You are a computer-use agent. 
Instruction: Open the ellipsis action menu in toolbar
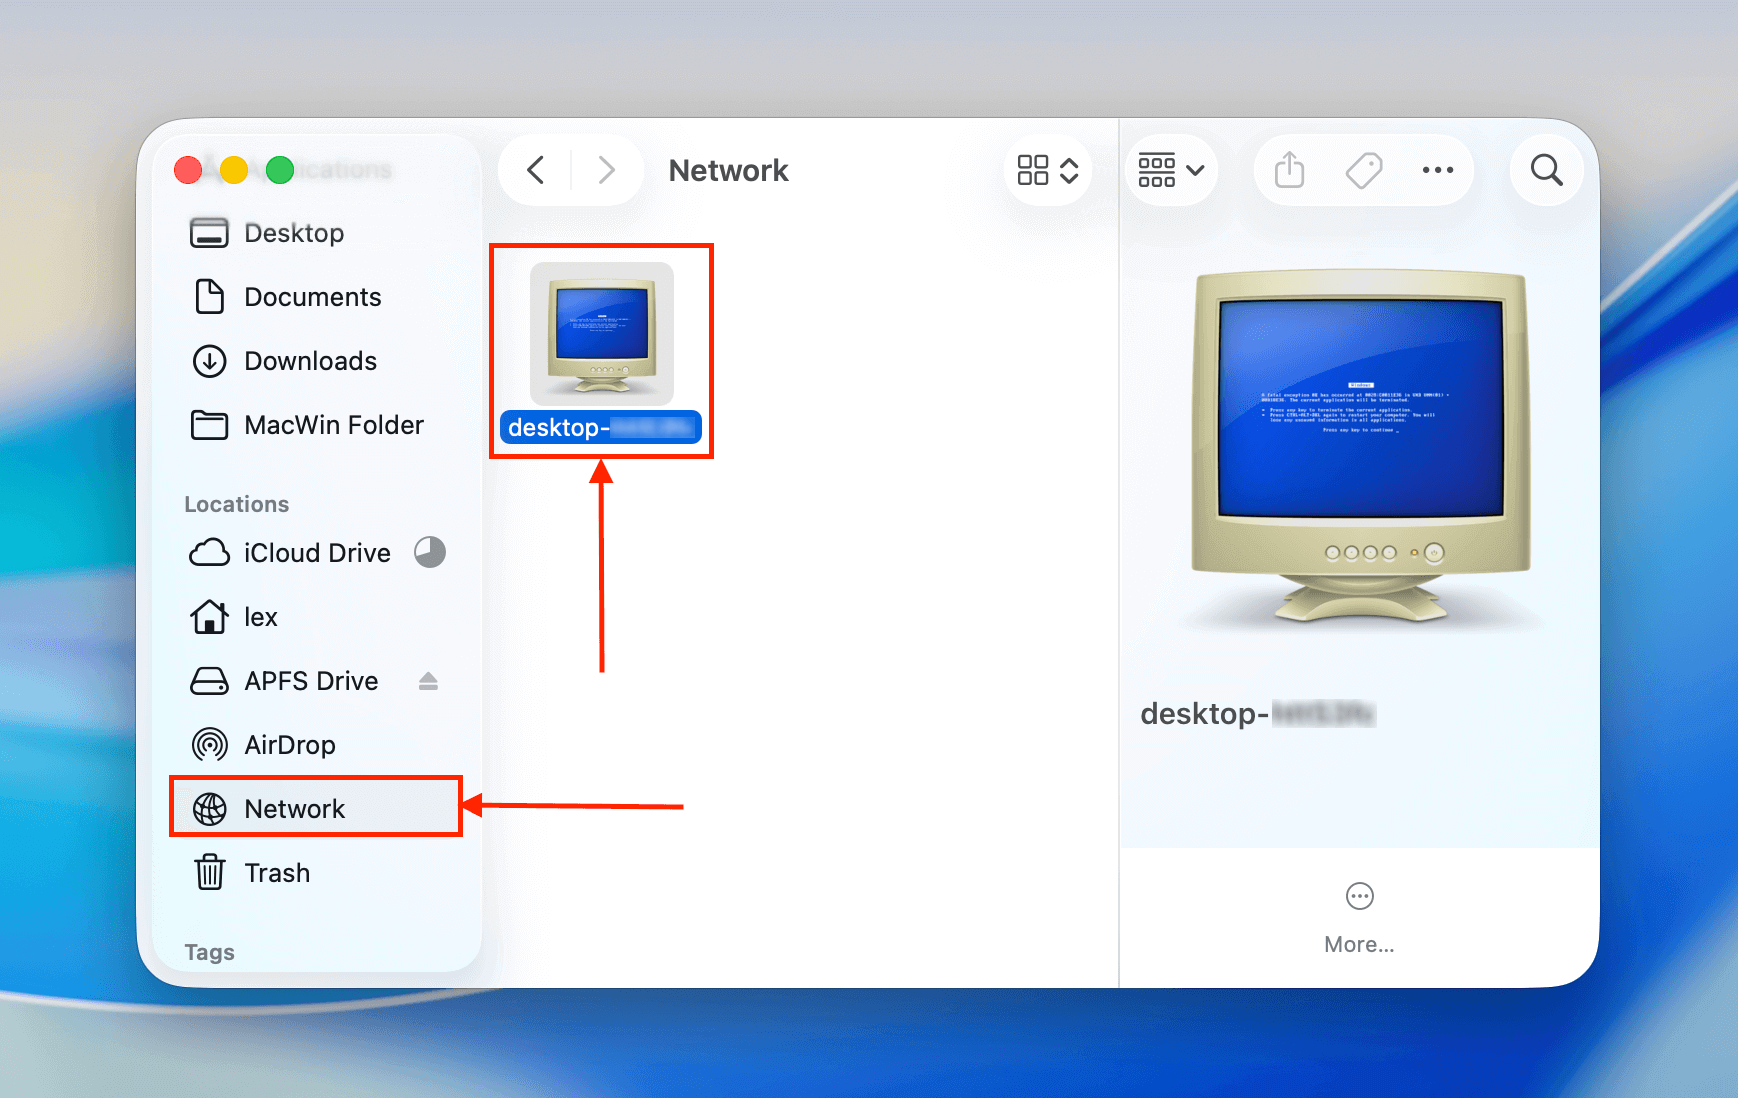tap(1437, 170)
